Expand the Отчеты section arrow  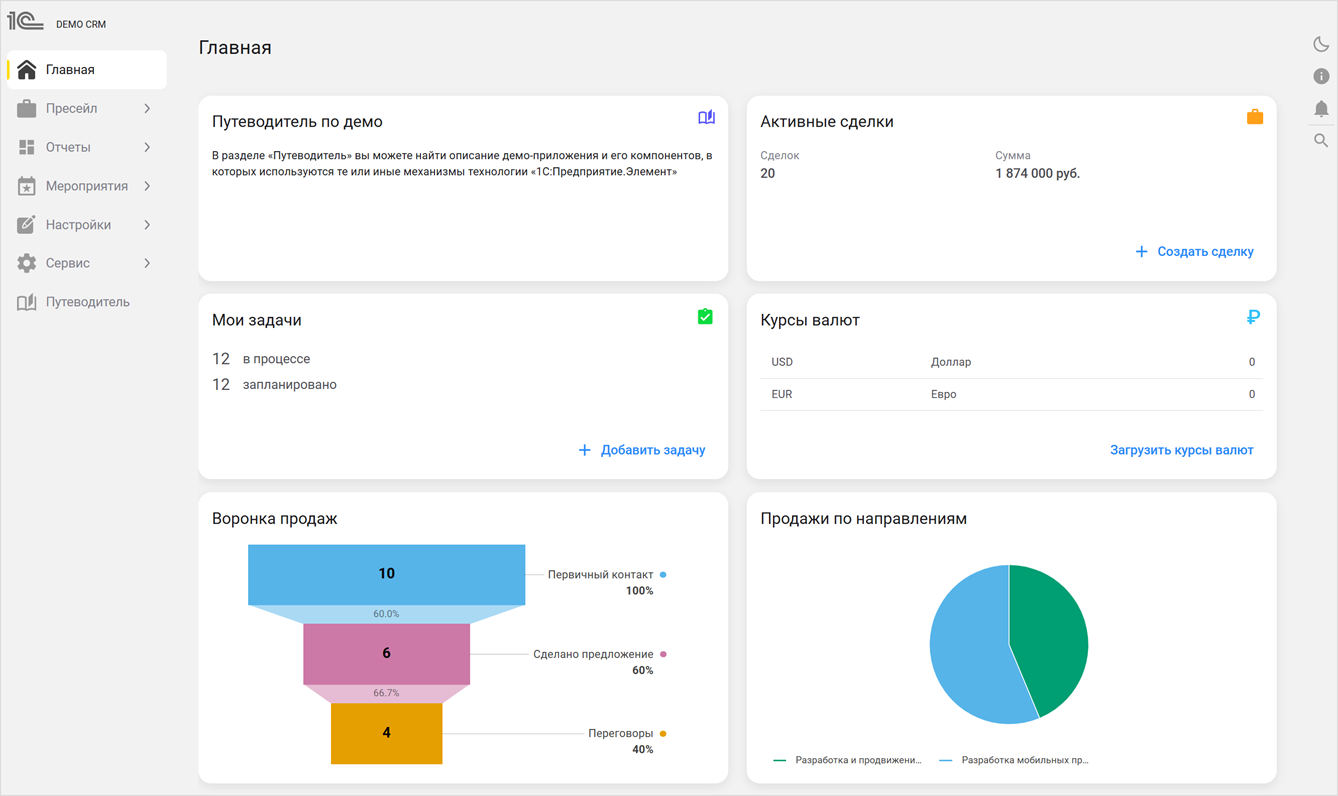[147, 147]
